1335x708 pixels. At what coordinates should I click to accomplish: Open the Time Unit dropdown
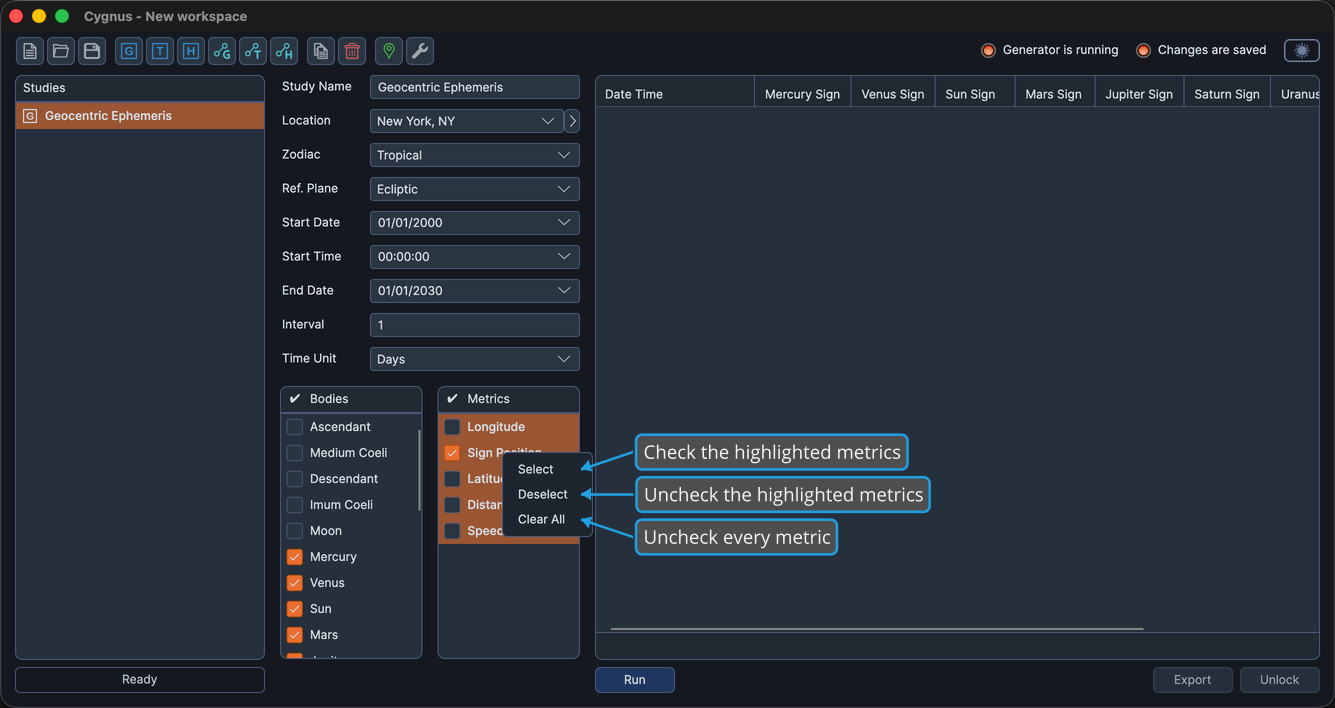(x=475, y=359)
